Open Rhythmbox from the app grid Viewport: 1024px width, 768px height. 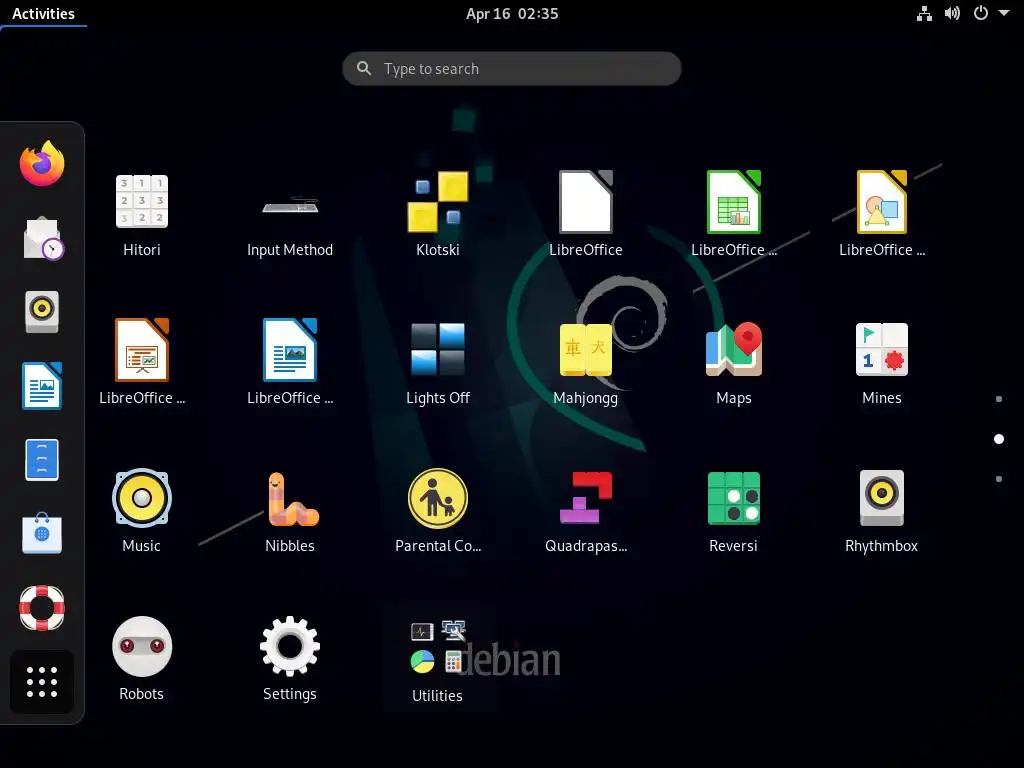click(882, 511)
